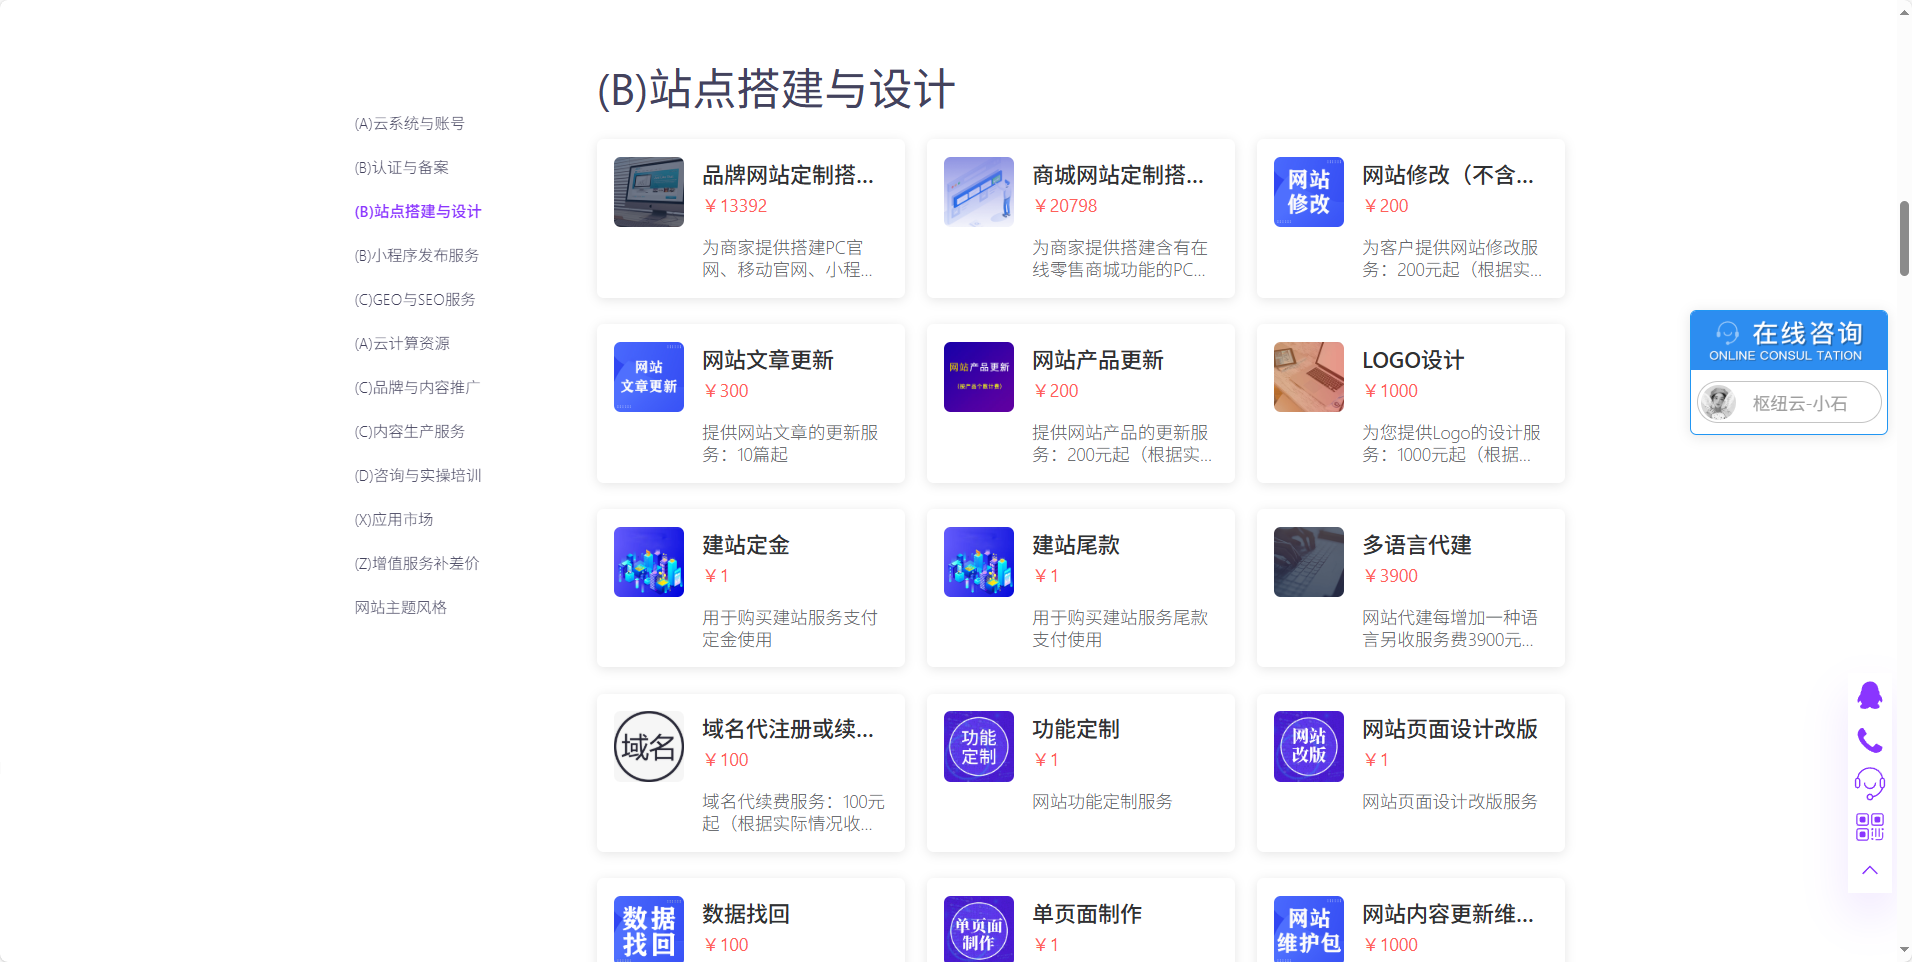Click the QQ penguin contact icon

click(1869, 695)
